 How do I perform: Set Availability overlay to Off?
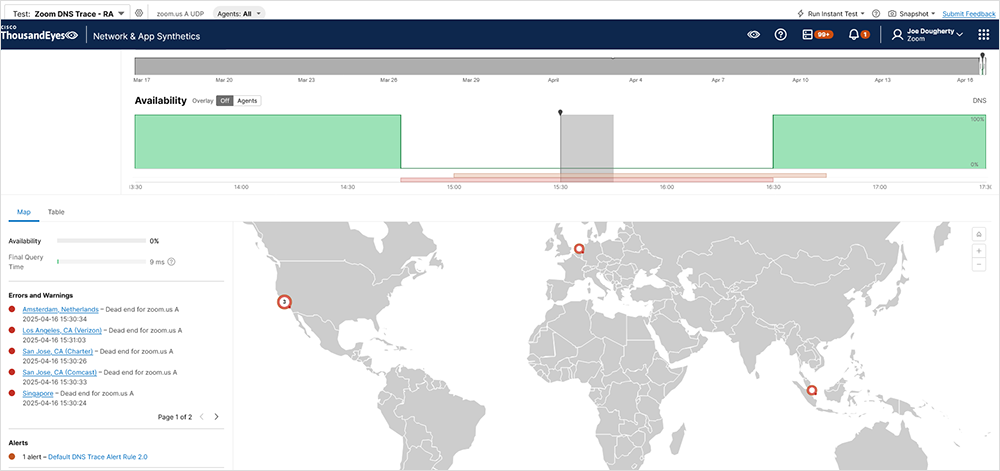(225, 101)
